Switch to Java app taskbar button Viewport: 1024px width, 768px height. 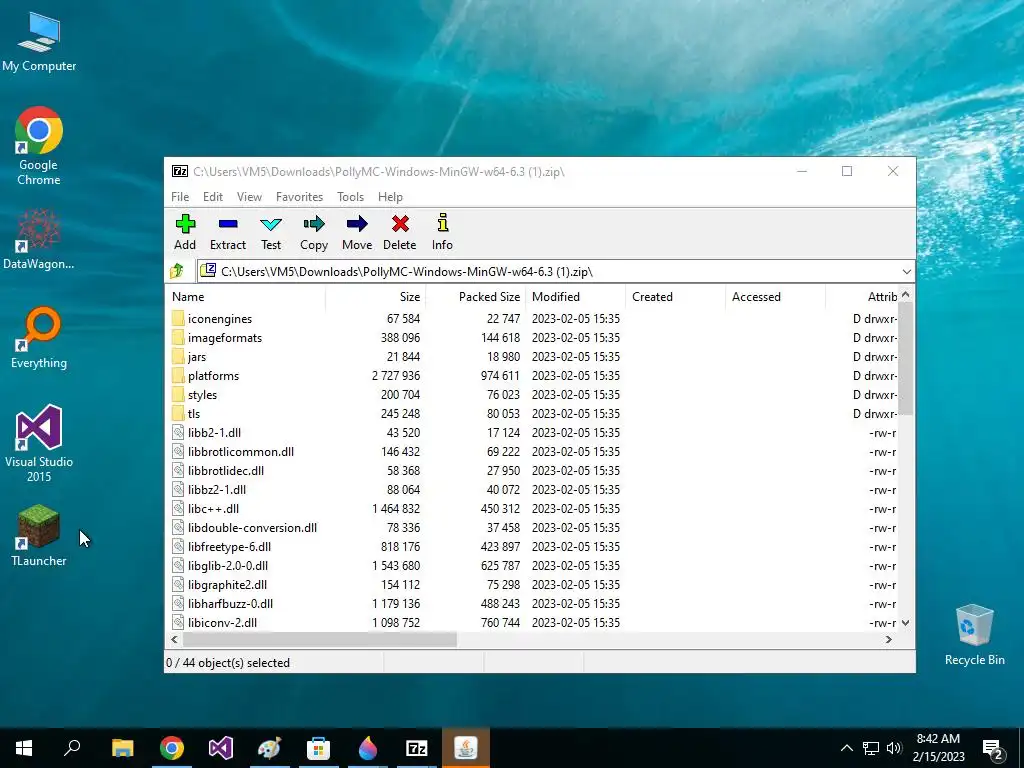click(x=466, y=748)
